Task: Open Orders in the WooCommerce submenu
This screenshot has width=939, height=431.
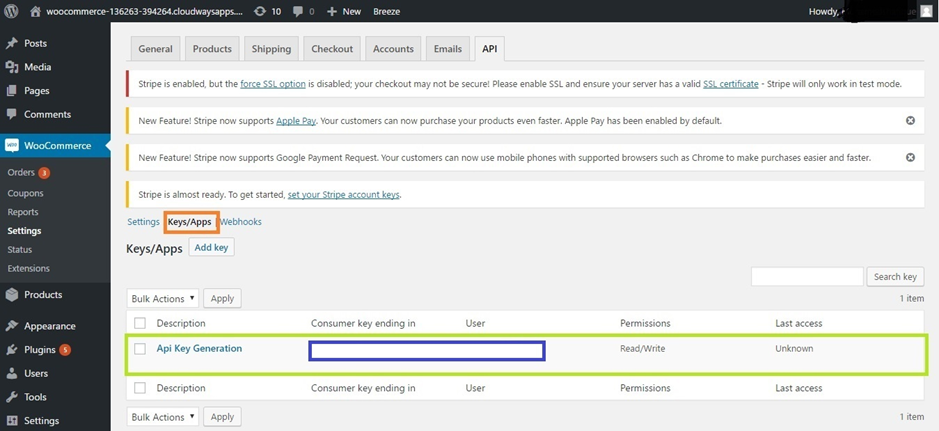Action: [21, 172]
